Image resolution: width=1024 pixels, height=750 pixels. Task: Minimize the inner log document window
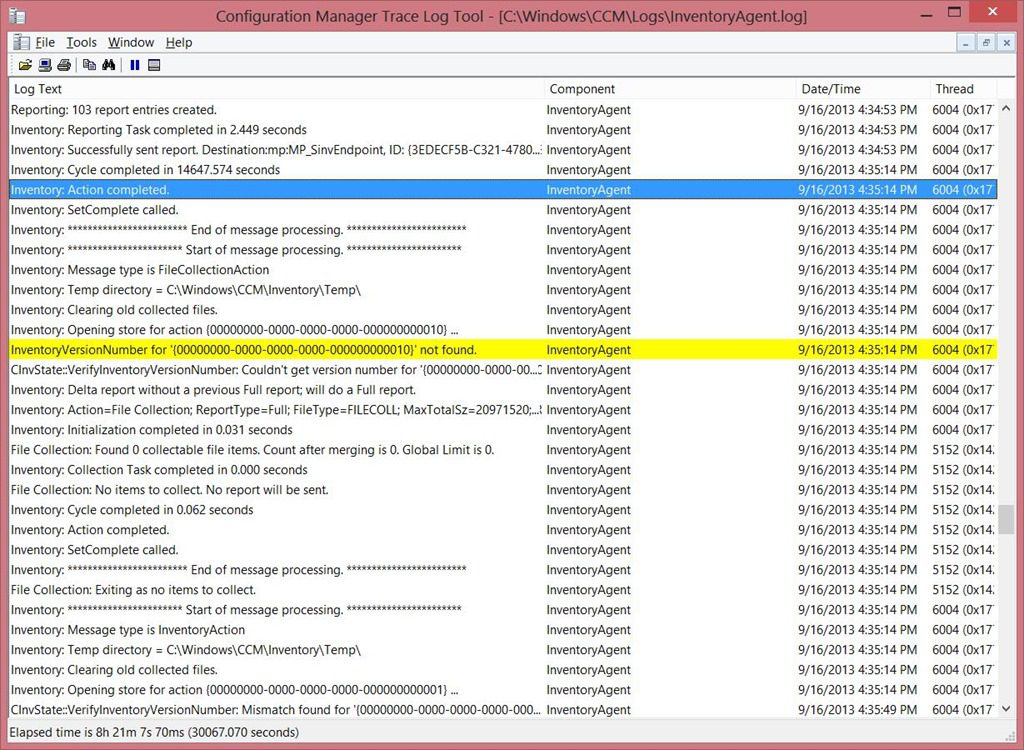click(966, 42)
